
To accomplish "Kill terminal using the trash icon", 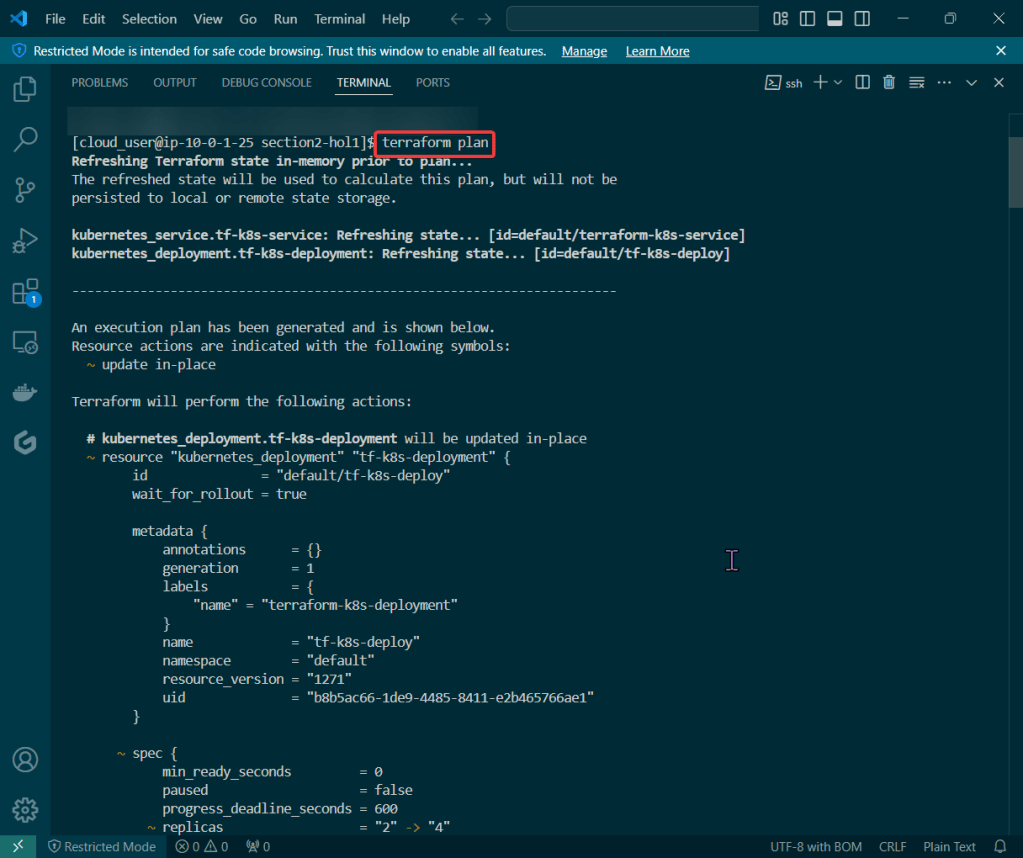I will [889, 83].
